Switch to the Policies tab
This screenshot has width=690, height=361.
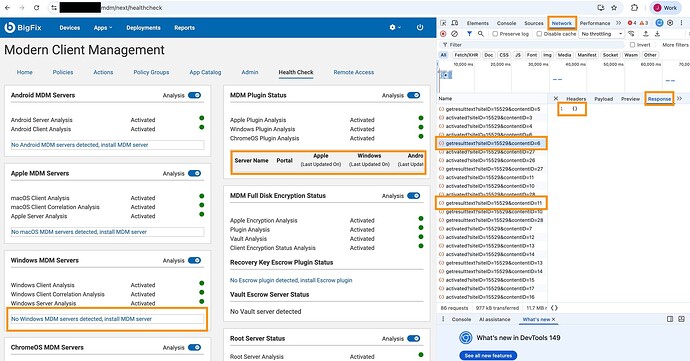[x=63, y=72]
